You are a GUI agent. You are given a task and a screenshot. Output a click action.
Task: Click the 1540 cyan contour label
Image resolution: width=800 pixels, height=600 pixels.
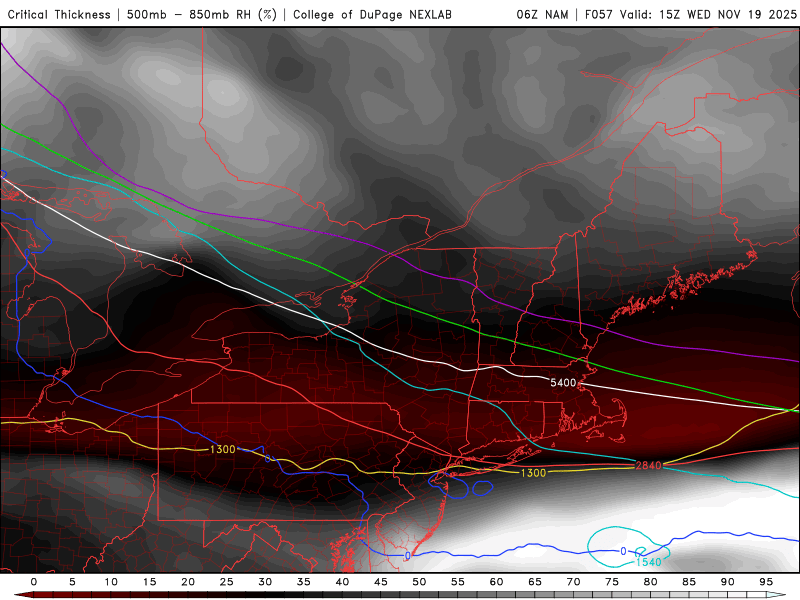point(648,562)
